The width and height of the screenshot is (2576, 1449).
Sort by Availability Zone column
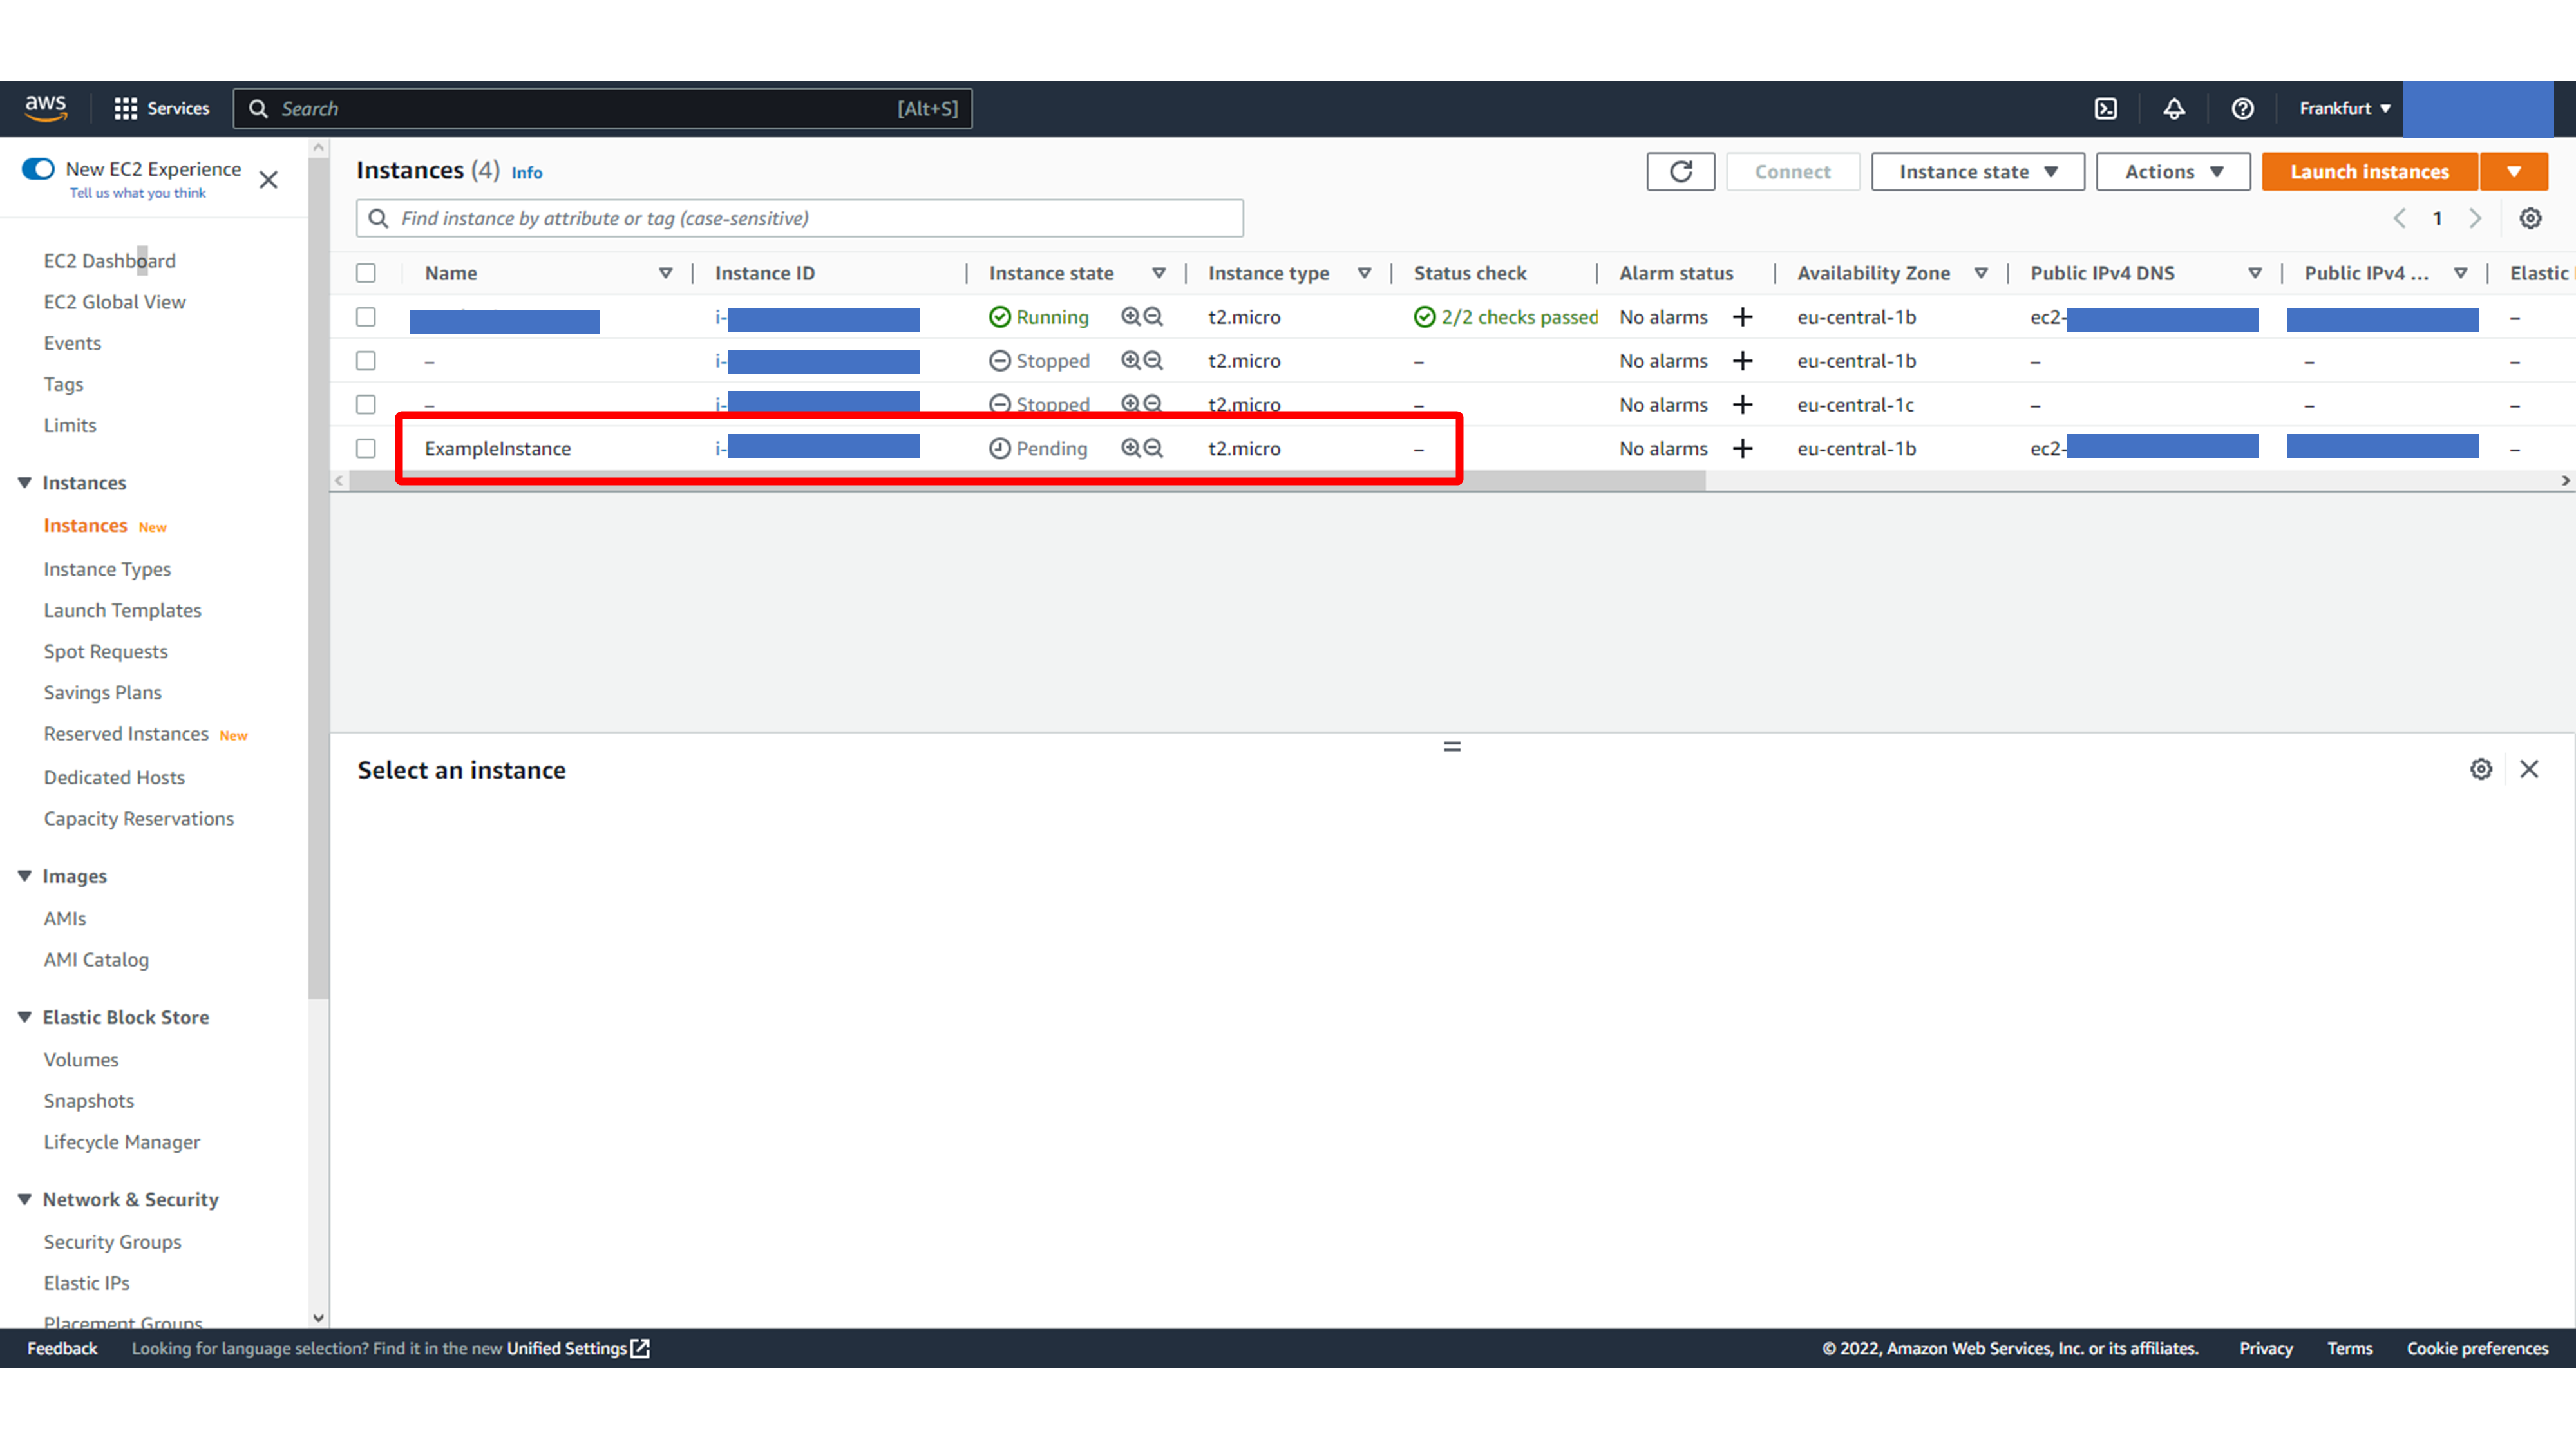point(1980,273)
